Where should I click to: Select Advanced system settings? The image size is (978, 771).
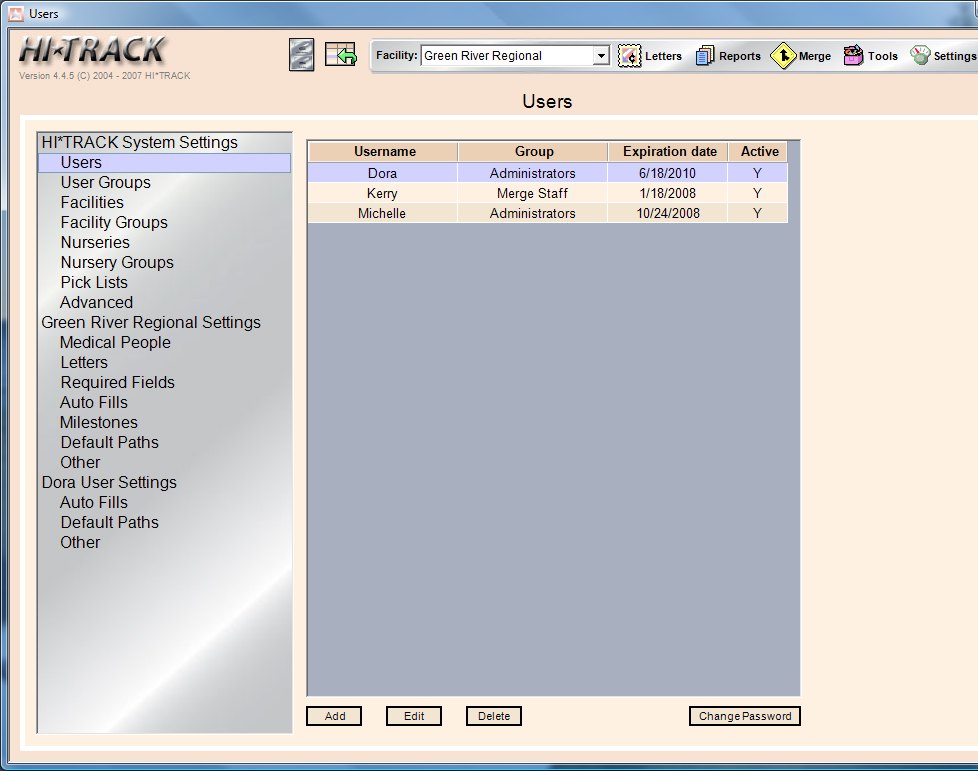pyautogui.click(x=97, y=303)
